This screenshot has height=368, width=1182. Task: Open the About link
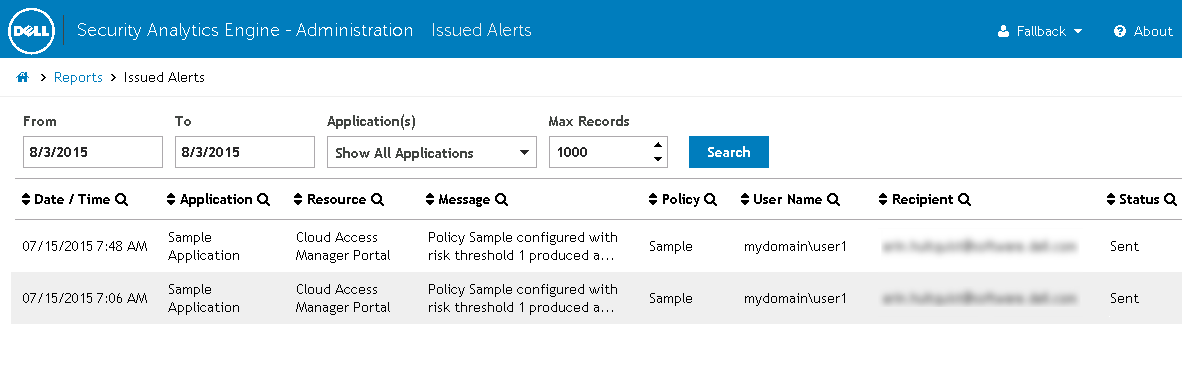point(1143,31)
